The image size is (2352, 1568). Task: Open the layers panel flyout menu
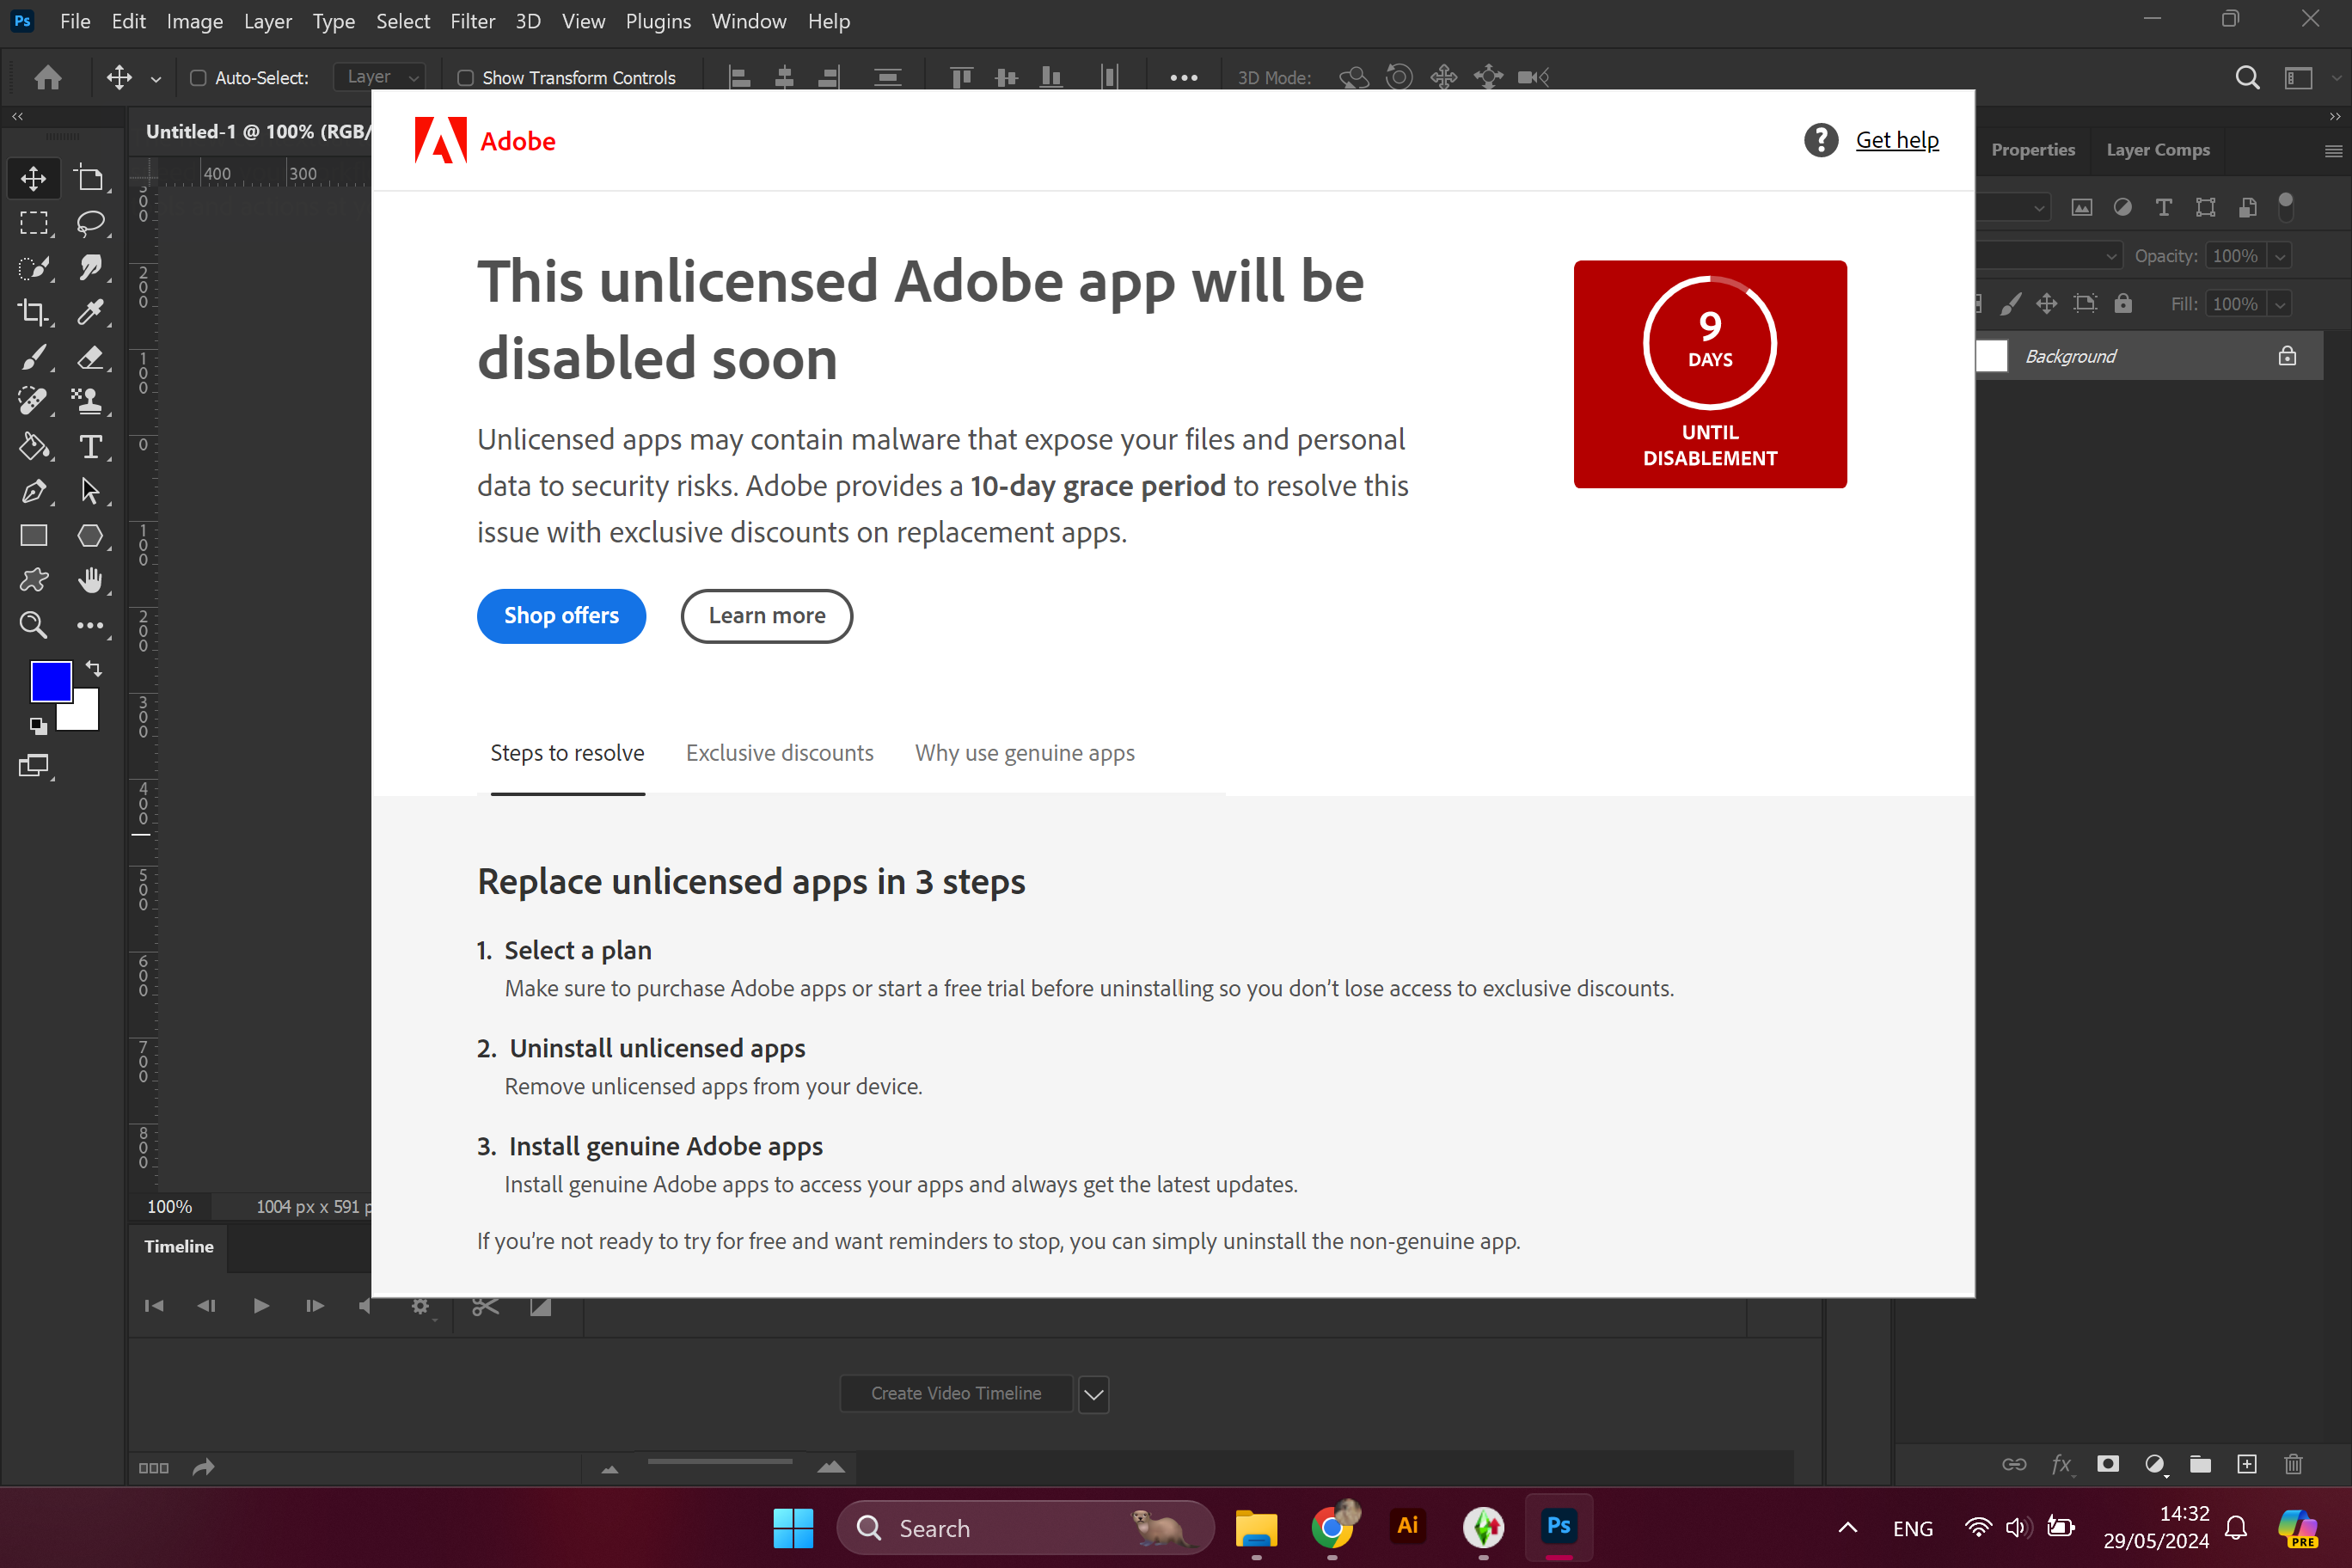coord(2333,151)
